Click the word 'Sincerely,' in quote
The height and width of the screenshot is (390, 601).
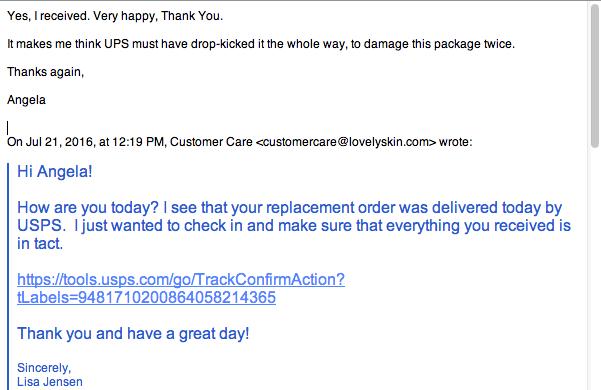44,368
